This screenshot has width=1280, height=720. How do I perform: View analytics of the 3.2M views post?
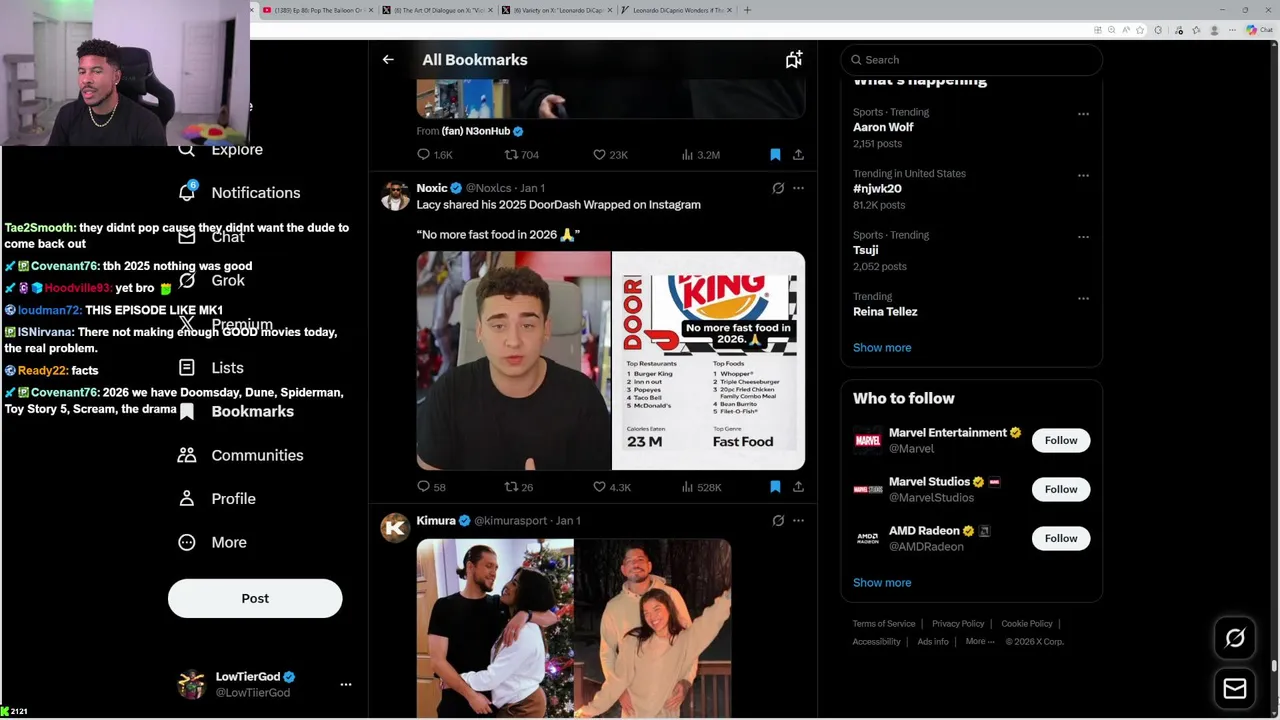pos(700,155)
